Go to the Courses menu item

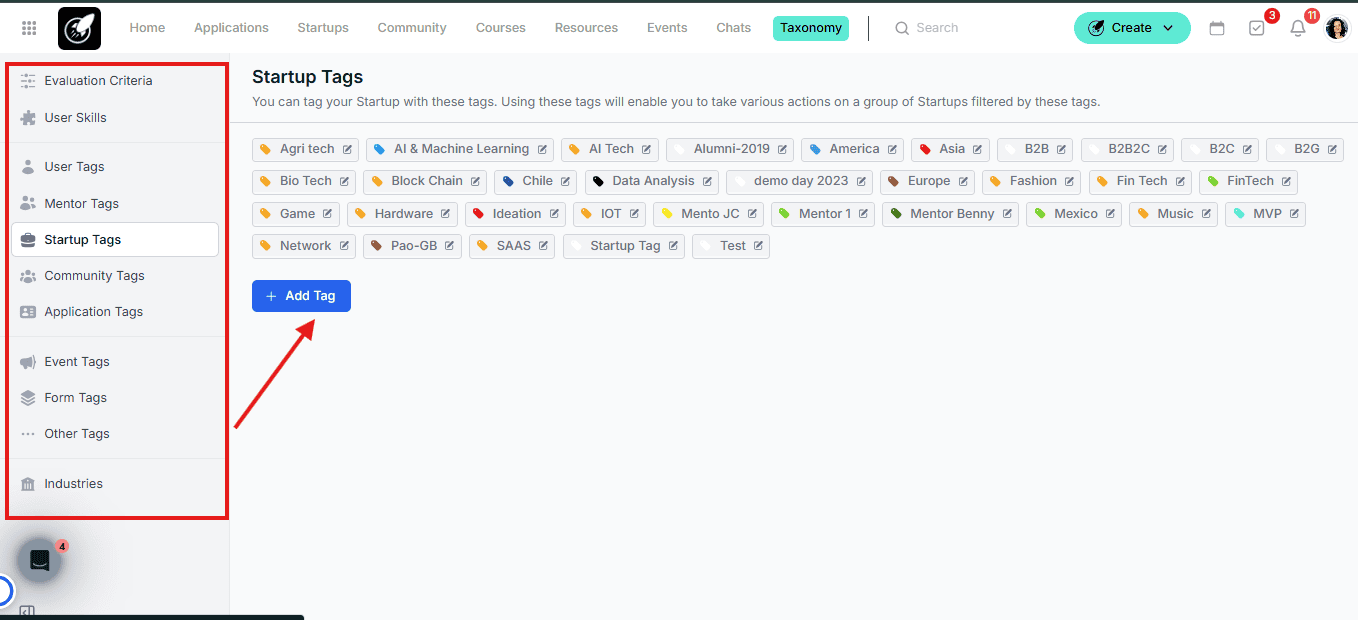(x=501, y=28)
